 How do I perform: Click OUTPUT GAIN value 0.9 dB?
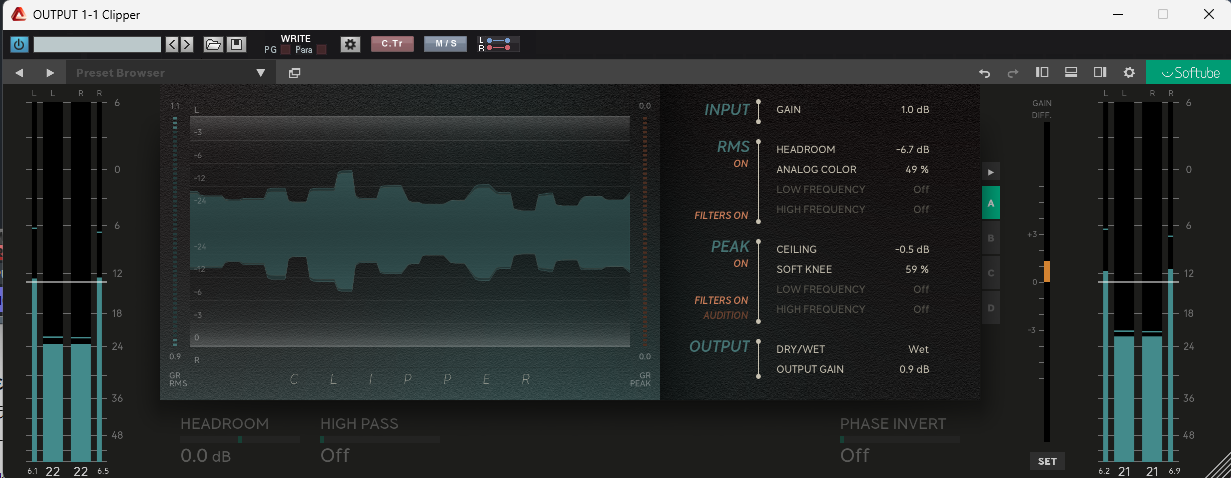tap(914, 370)
